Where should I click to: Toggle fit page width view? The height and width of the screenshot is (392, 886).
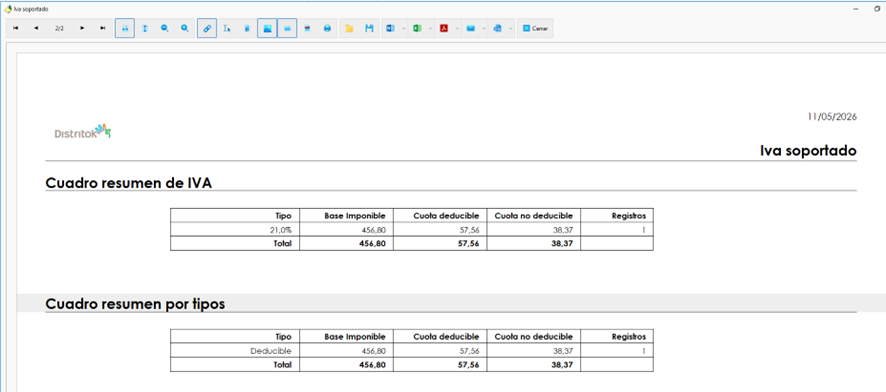(124, 28)
